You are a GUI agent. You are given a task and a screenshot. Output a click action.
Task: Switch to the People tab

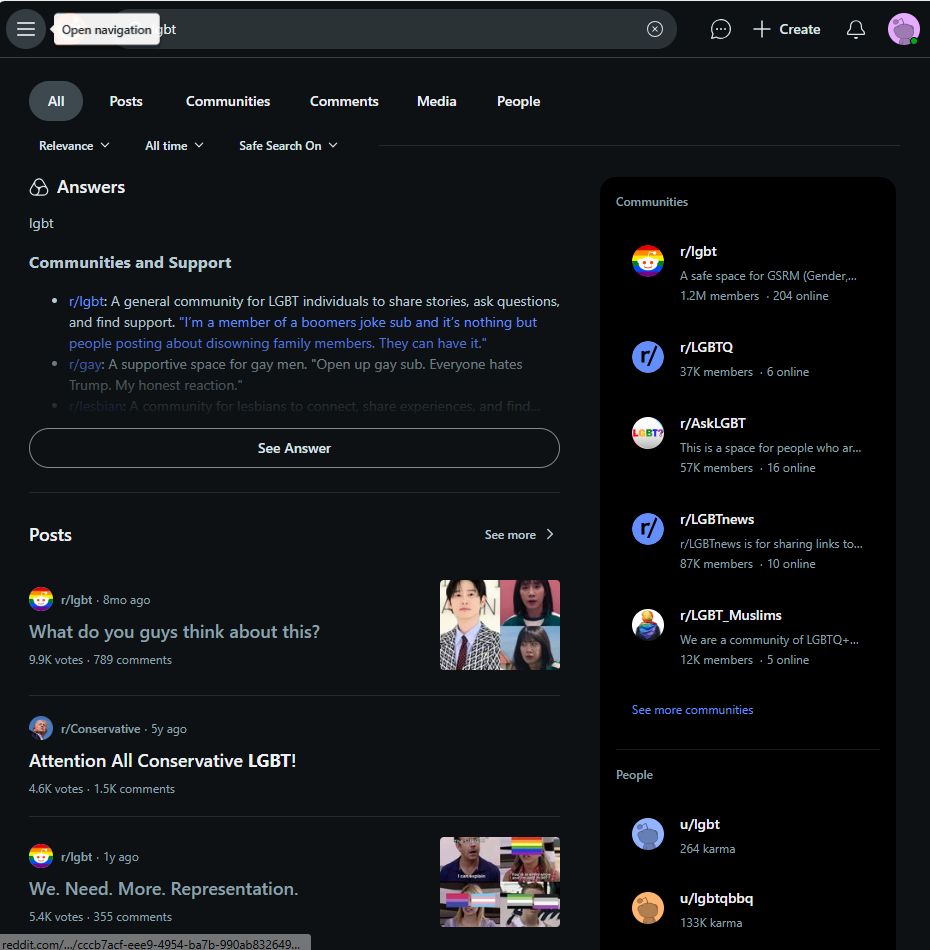coord(518,101)
